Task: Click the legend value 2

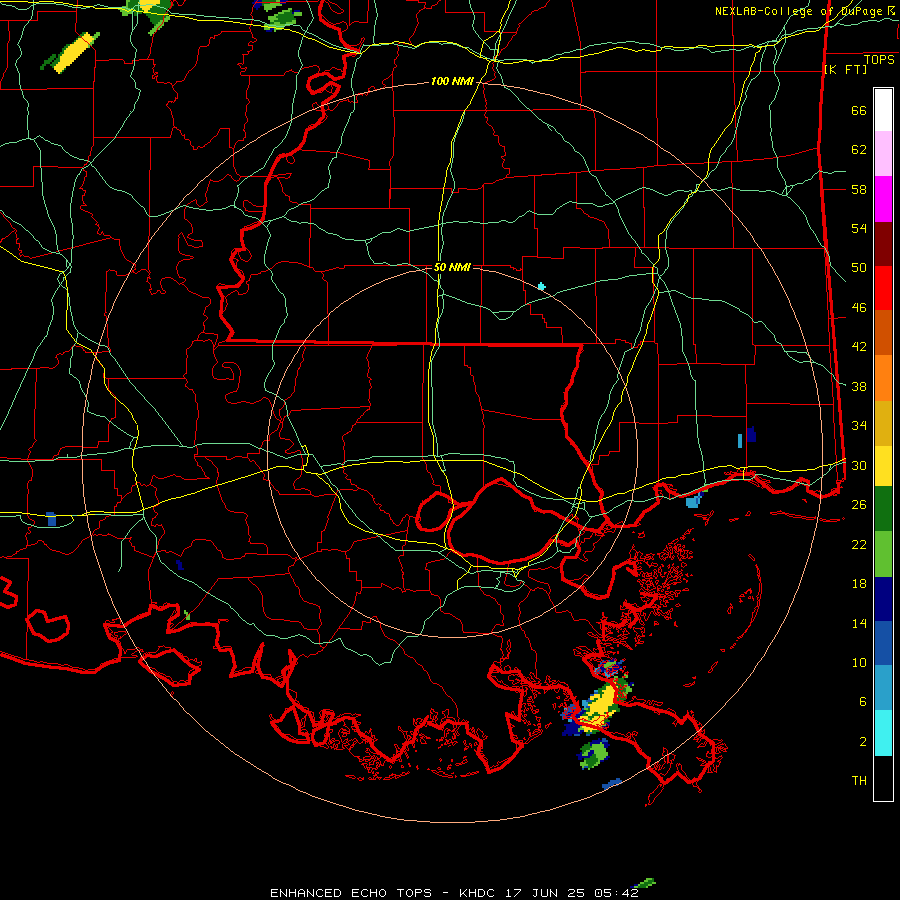Action: [863, 742]
